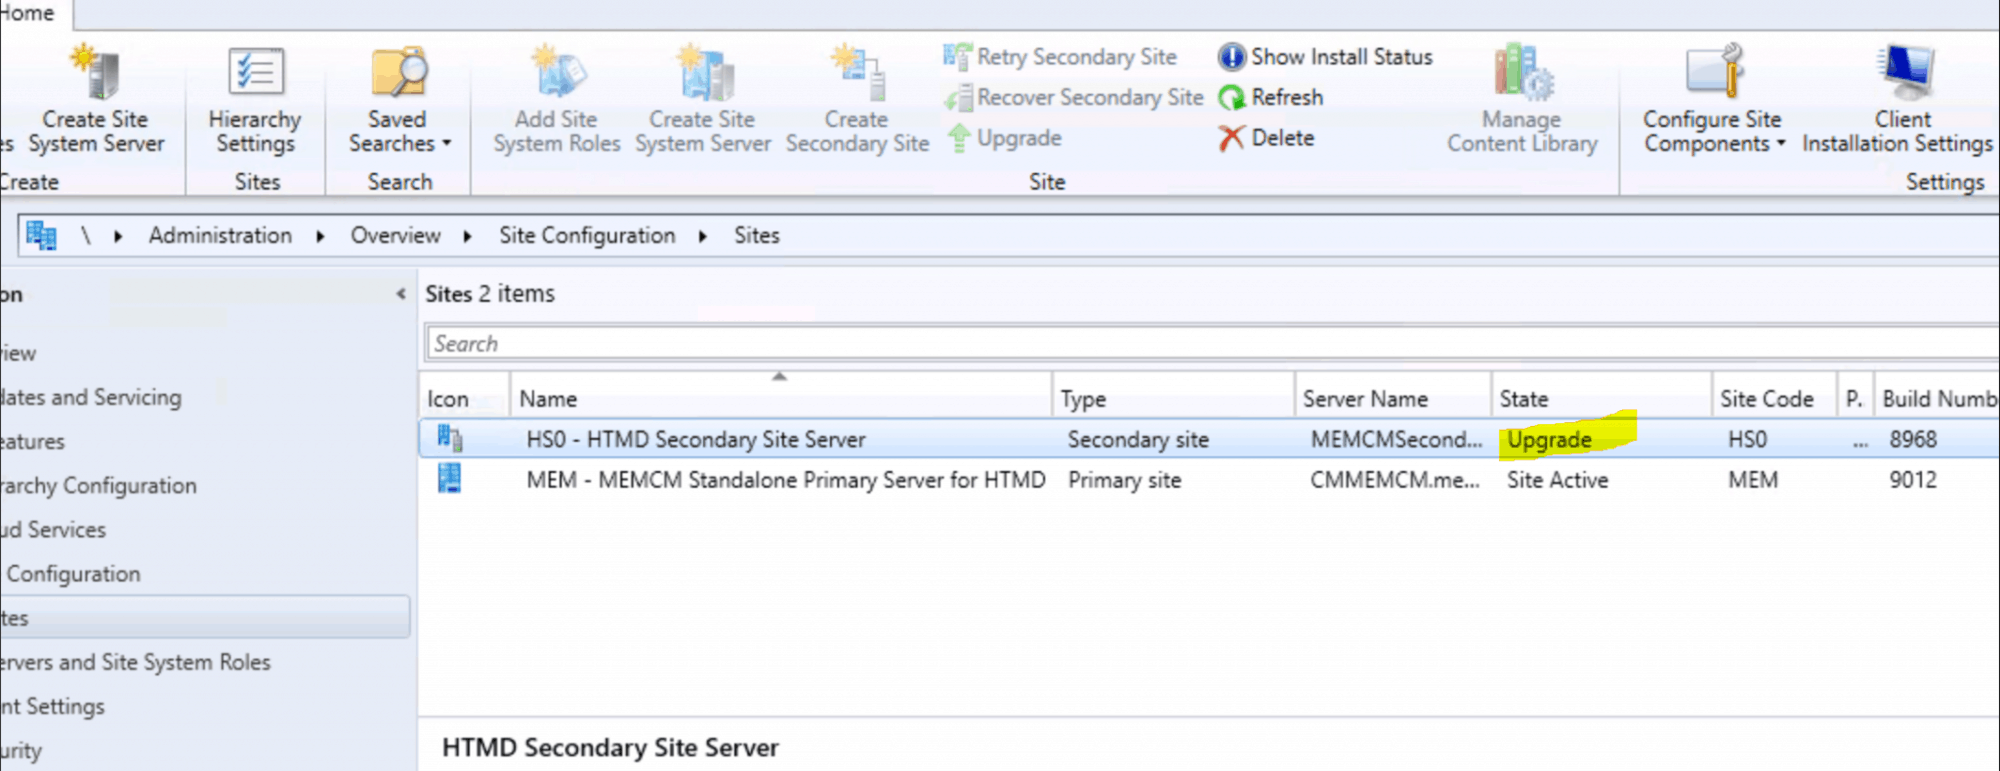Click Show Install Status icon
This screenshot has width=2000, height=771.
coord(1231,57)
